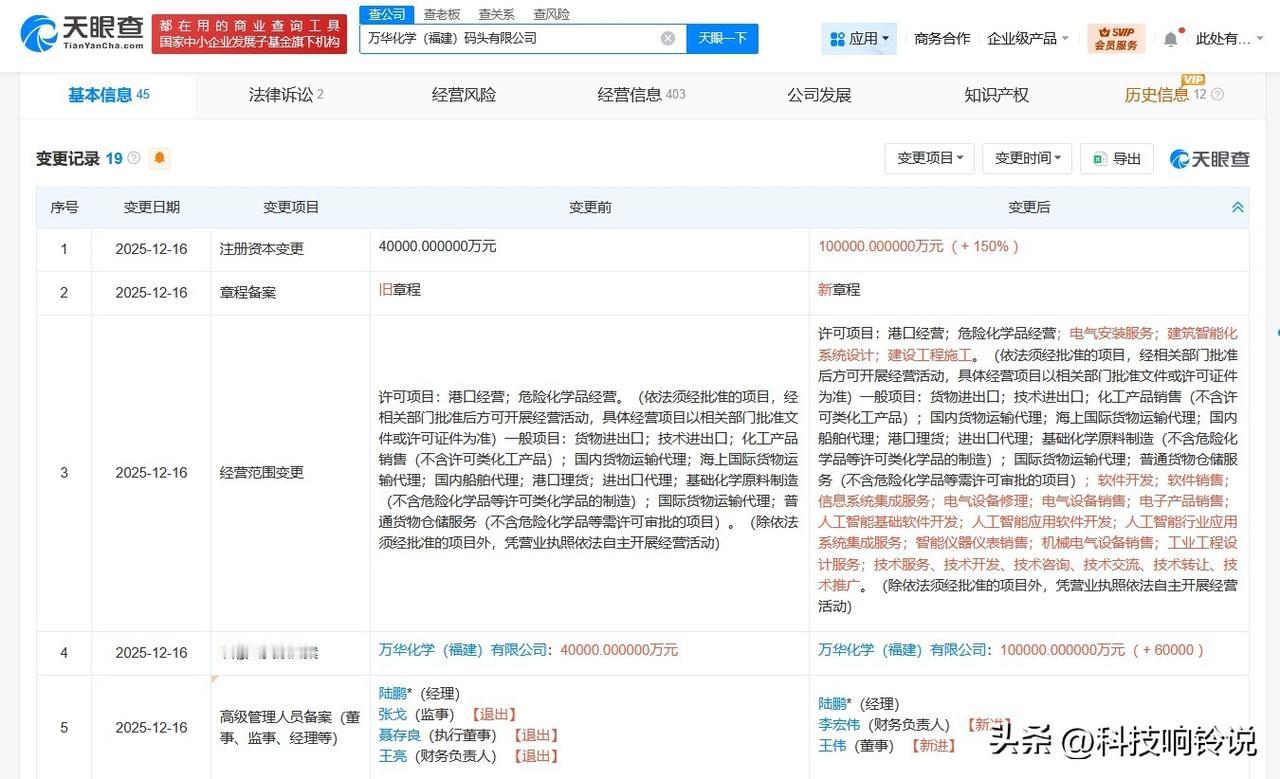Click the sequence number 5 cell

click(x=64, y=728)
